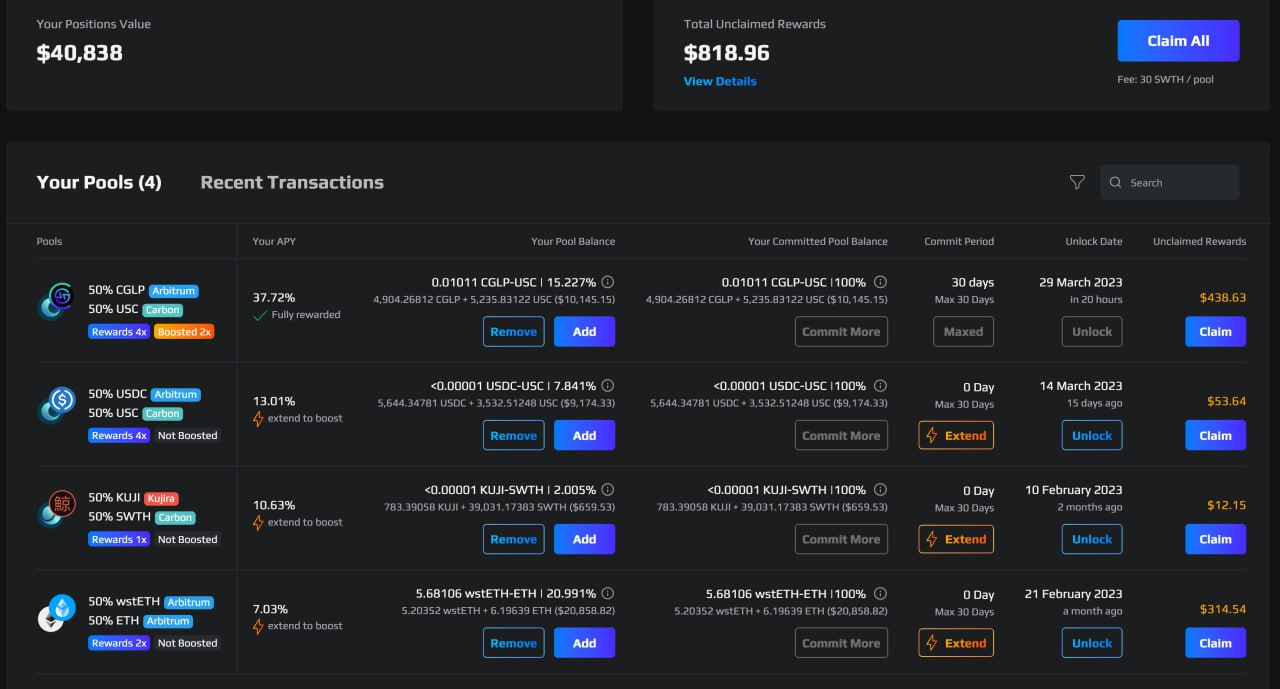The width and height of the screenshot is (1280, 689).
Task: Remove liquidity from KUJI-SWTH pool
Action: coord(513,539)
